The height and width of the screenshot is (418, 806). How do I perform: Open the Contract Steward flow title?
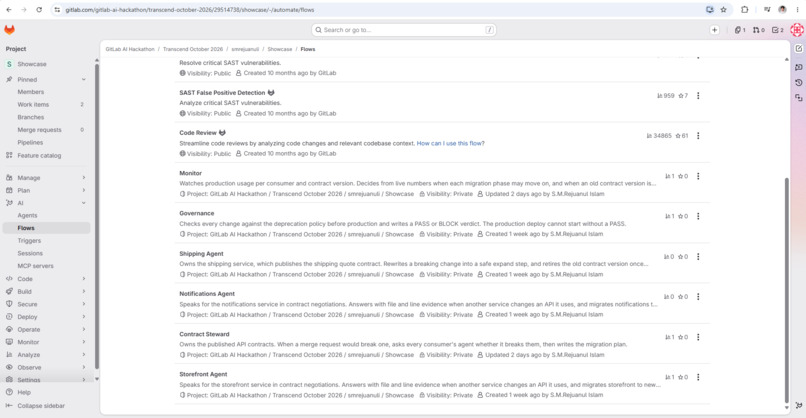point(204,334)
